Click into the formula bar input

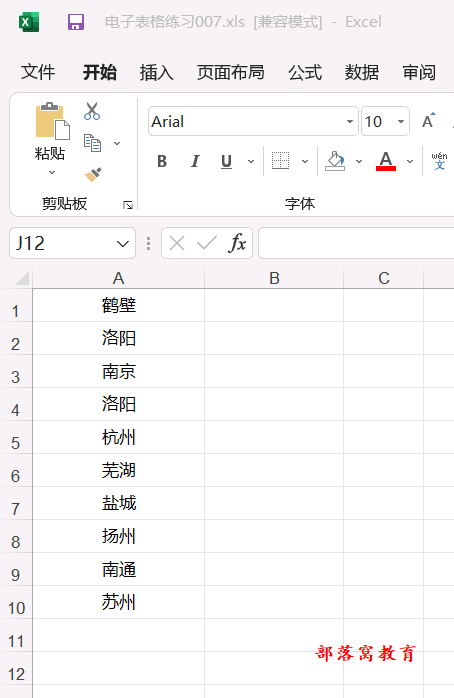356,243
